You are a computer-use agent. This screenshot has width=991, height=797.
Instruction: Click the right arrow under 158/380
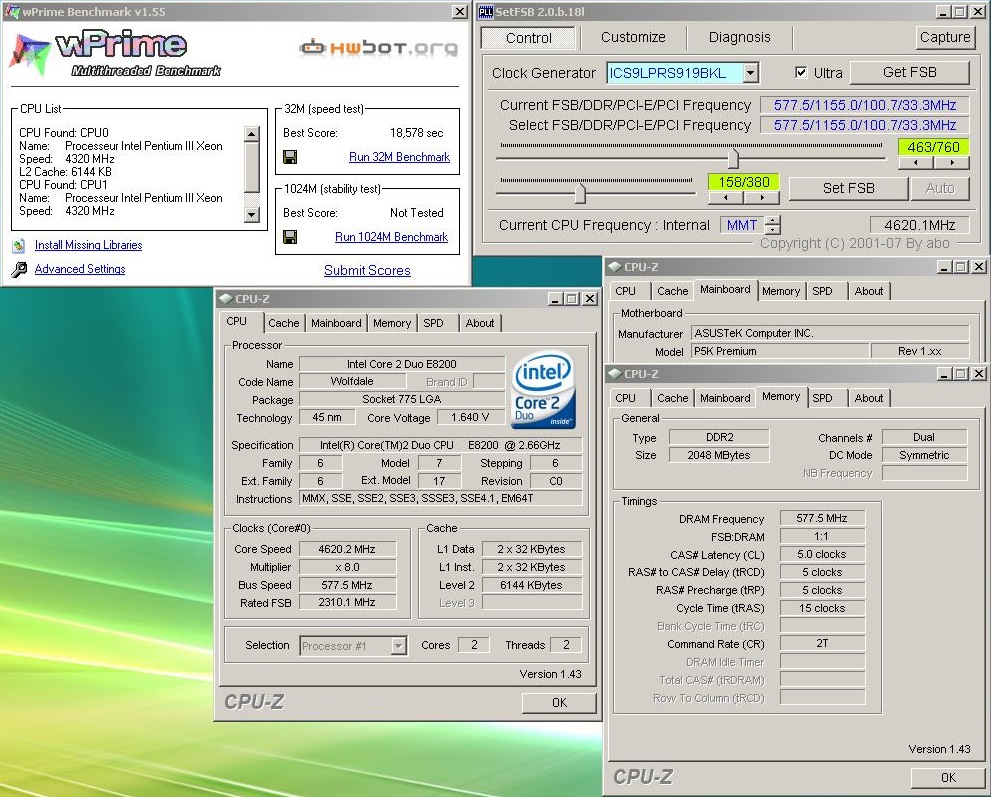tap(762, 198)
